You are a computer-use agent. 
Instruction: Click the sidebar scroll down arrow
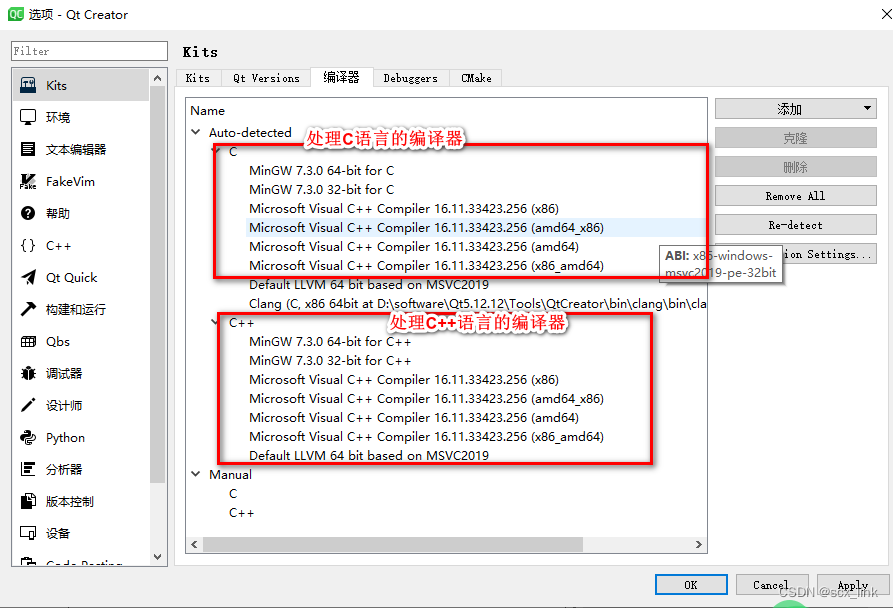(158, 557)
